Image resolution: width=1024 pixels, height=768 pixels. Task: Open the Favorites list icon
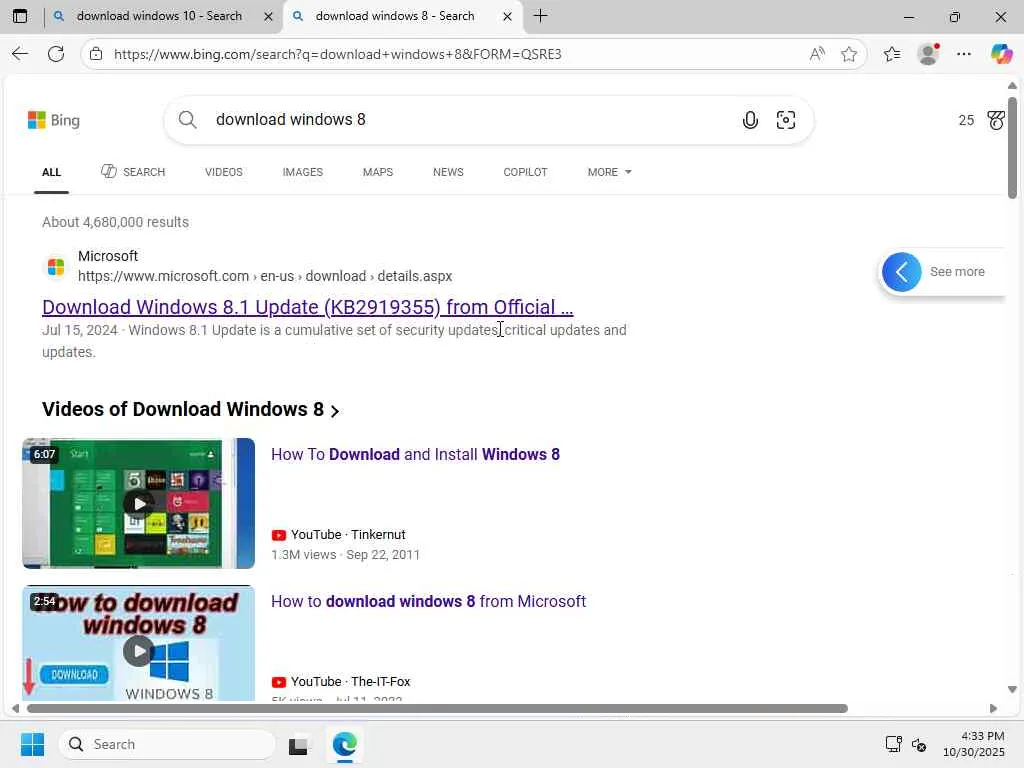(x=892, y=54)
